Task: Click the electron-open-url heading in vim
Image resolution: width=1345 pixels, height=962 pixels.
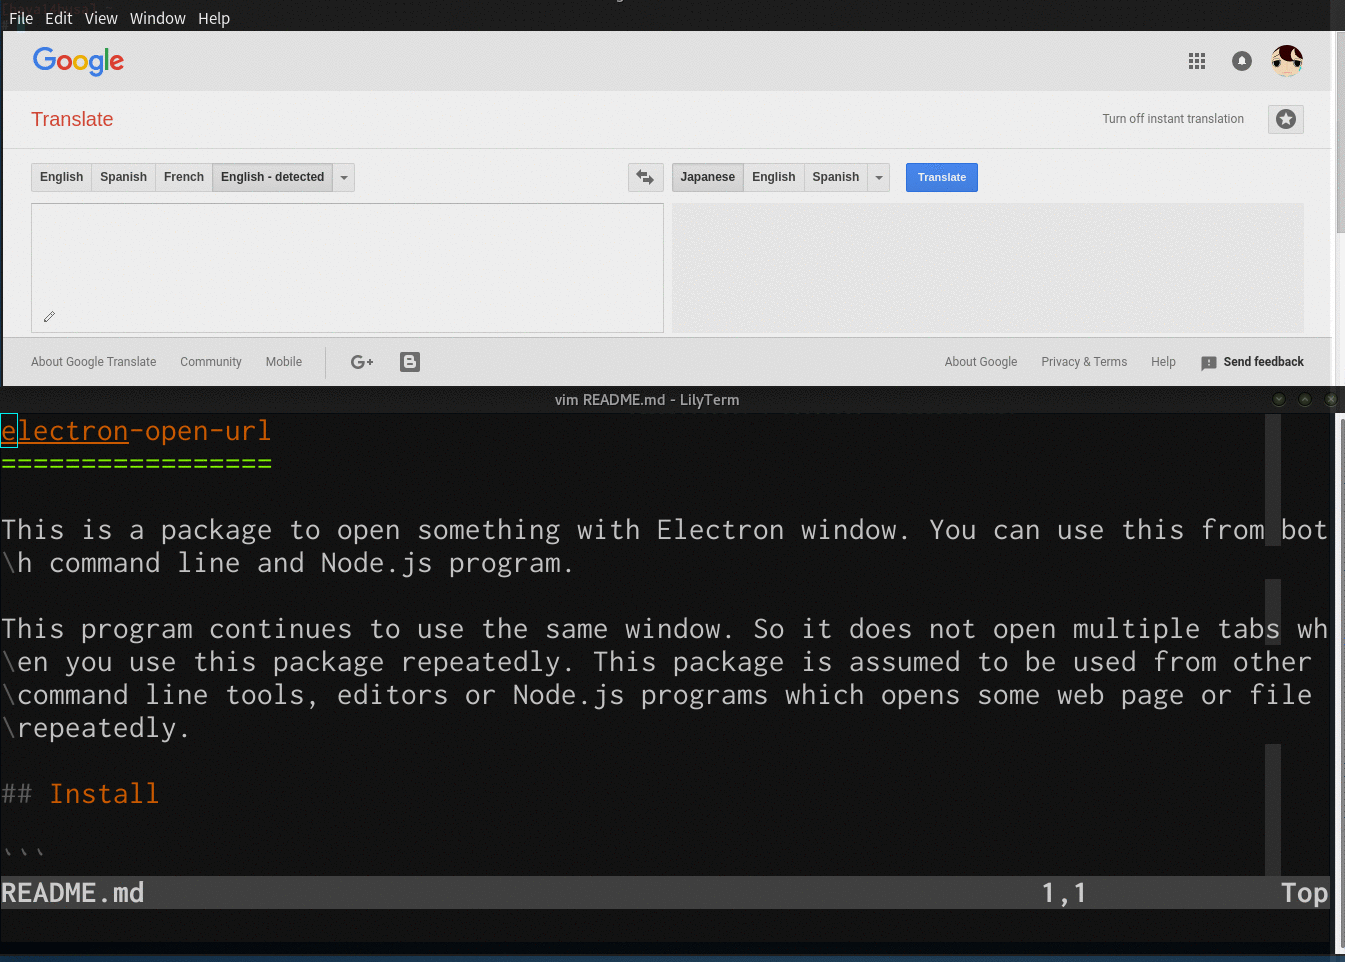Action: point(136,431)
